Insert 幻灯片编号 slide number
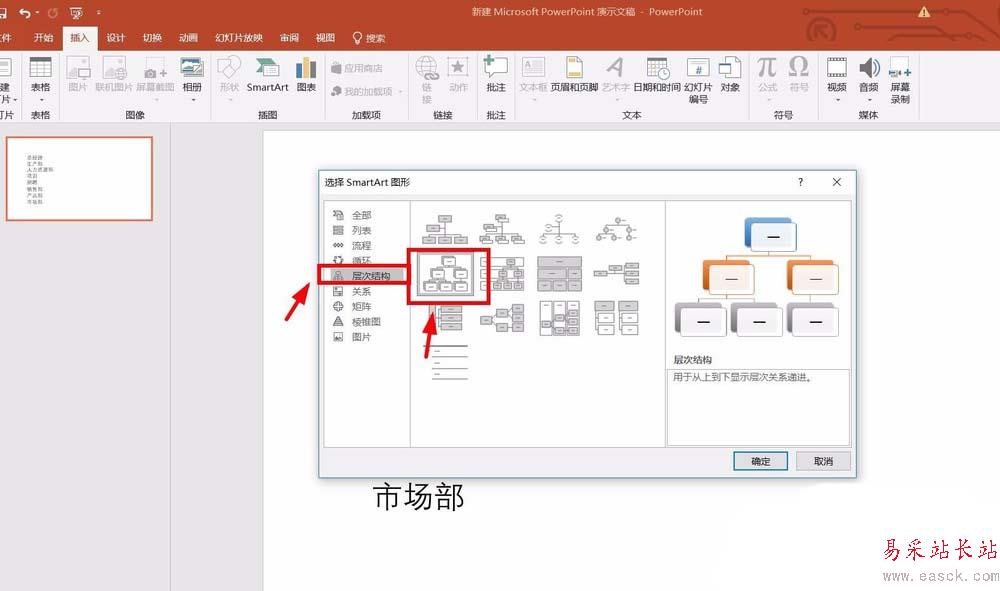The image size is (1000, 591). click(698, 80)
